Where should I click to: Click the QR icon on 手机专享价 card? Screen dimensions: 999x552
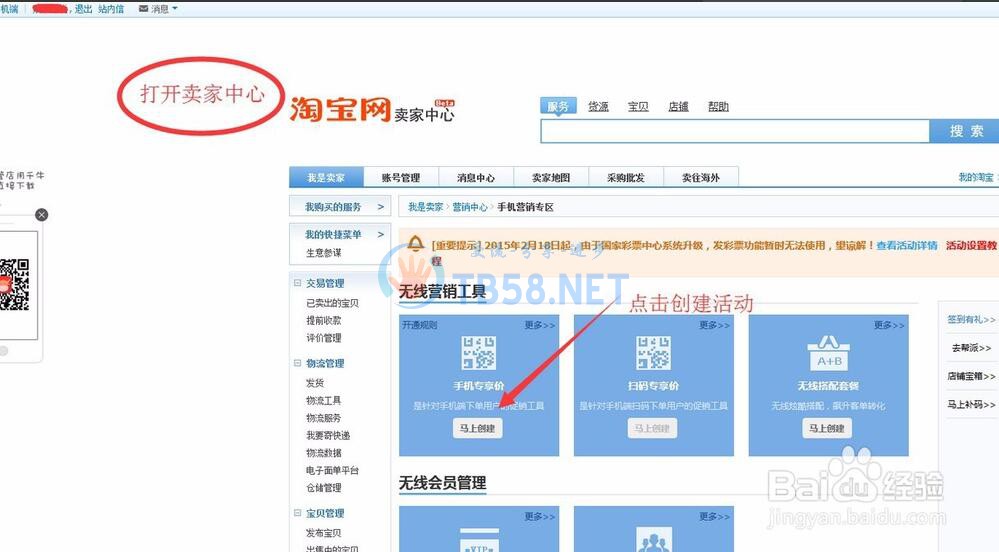coord(479,353)
